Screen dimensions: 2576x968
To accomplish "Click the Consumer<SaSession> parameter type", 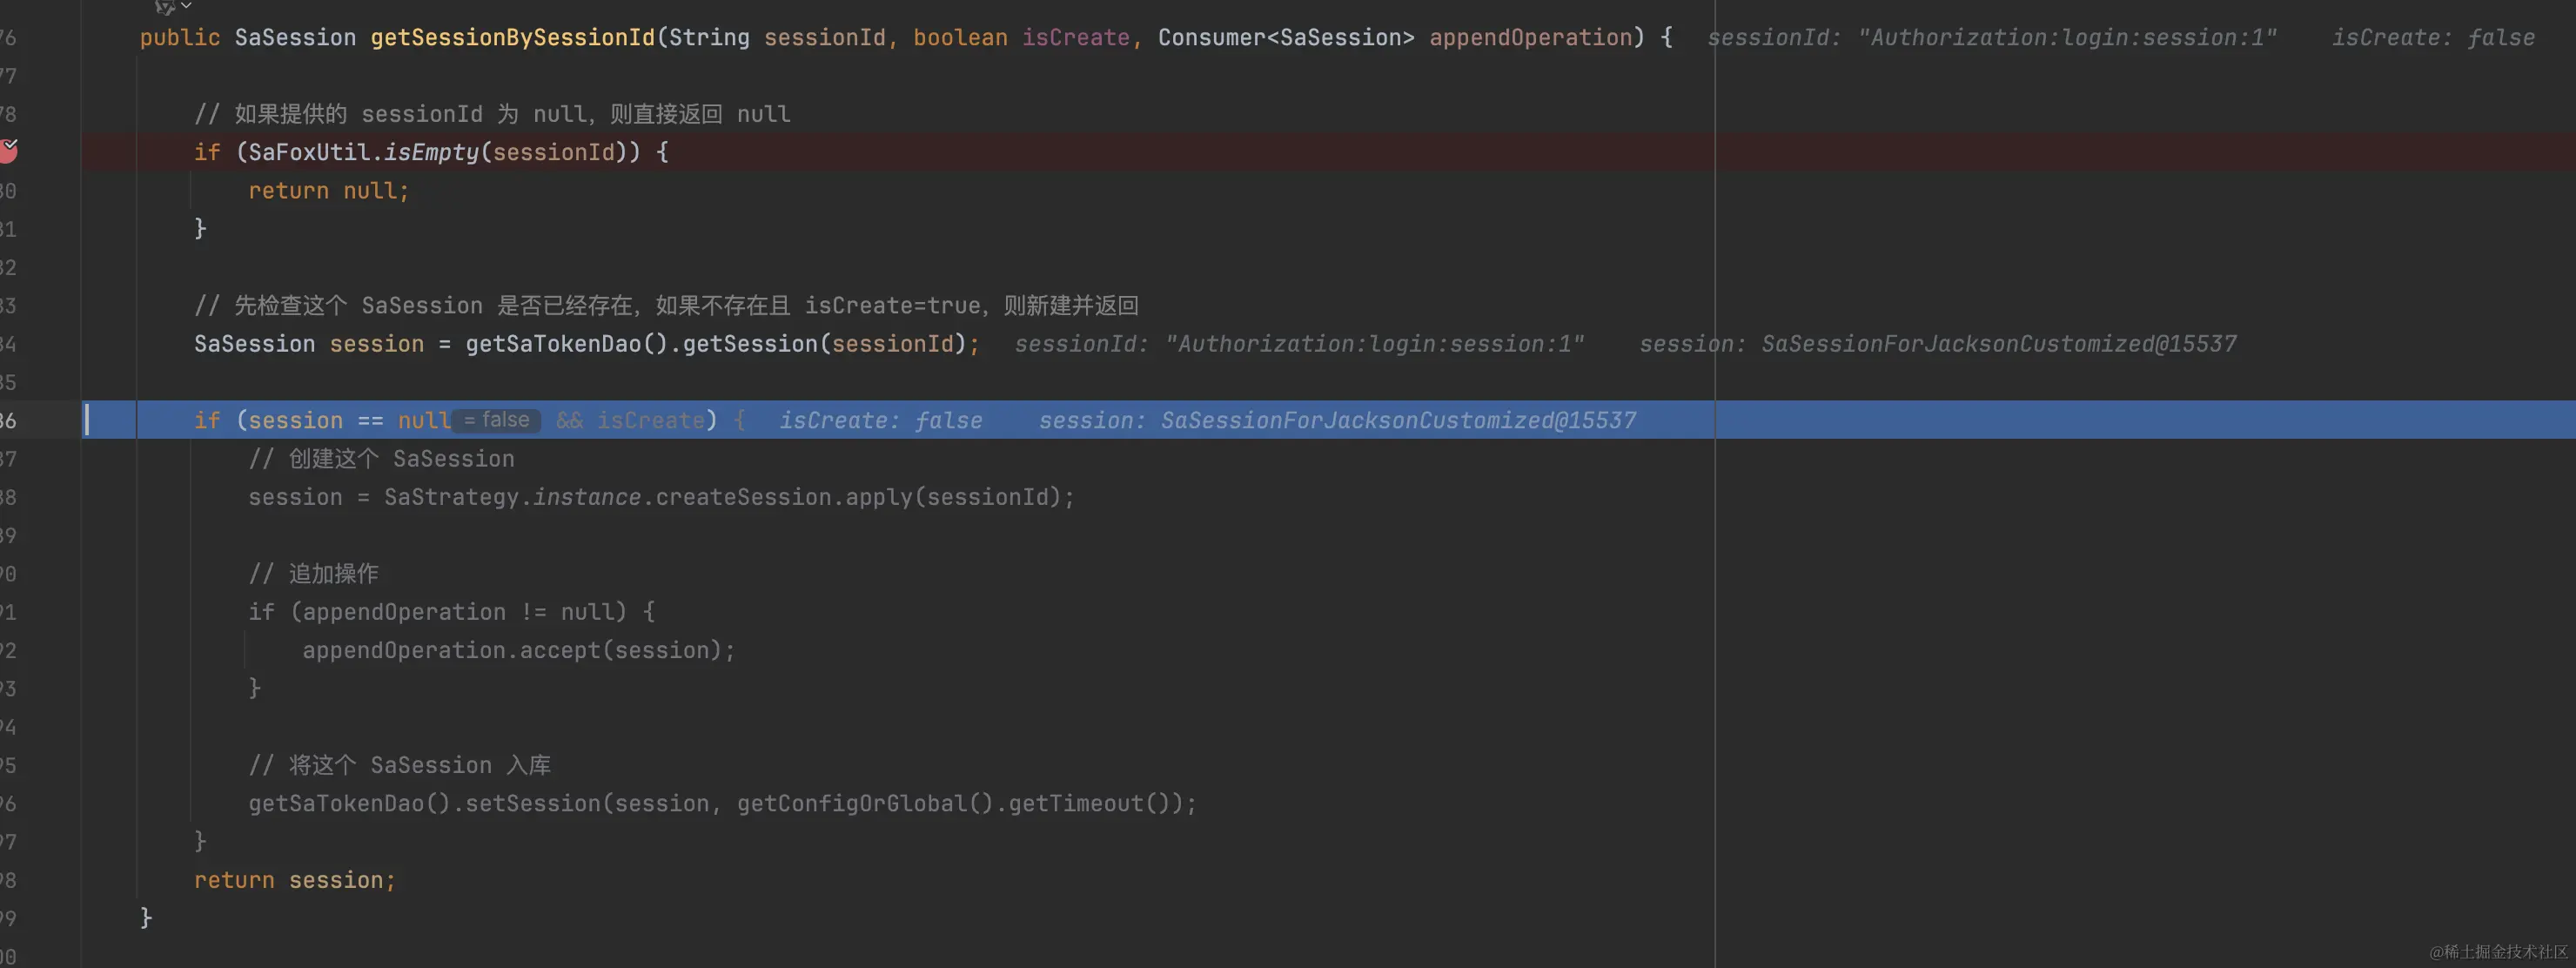I will coord(1285,38).
